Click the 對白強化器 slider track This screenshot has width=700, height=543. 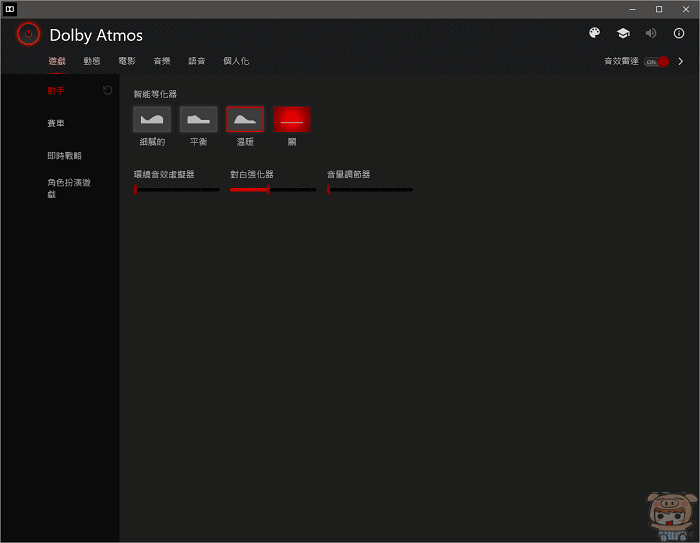[273, 190]
